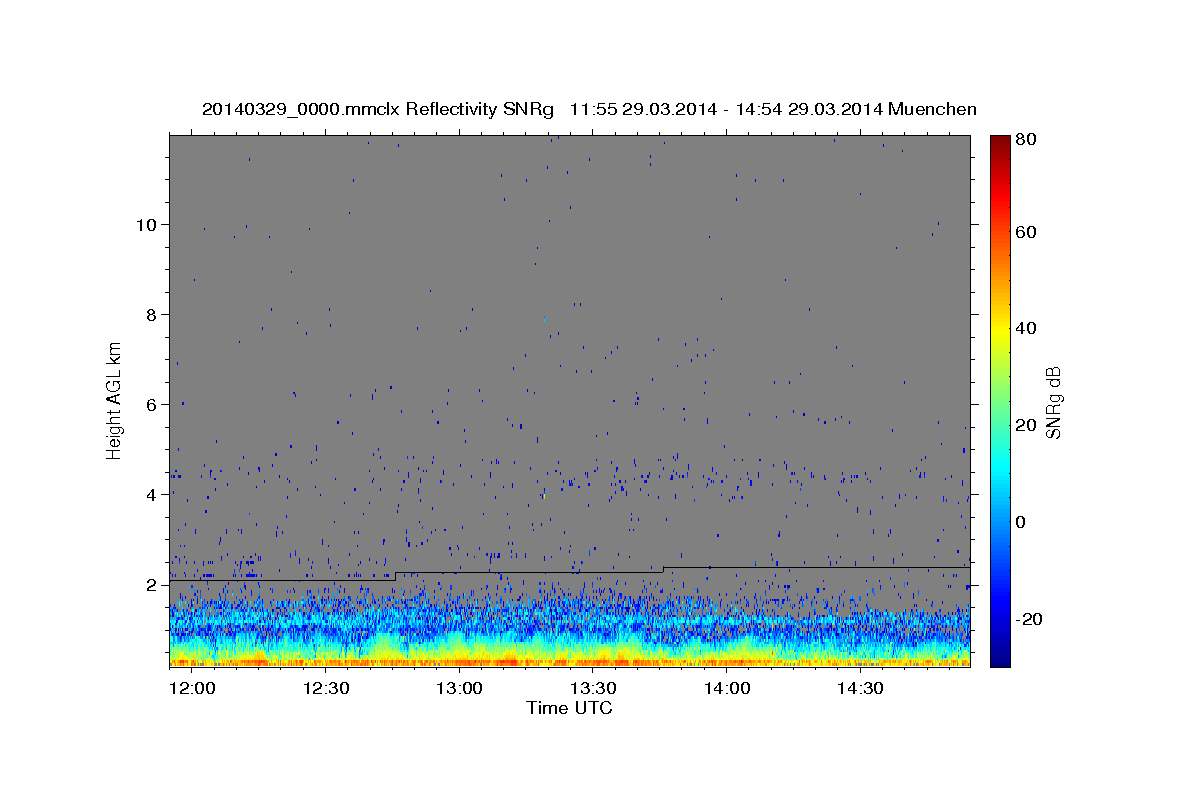This screenshot has width=1200, height=800.
Task: Click the colorbar value -20
Action: [1028, 619]
